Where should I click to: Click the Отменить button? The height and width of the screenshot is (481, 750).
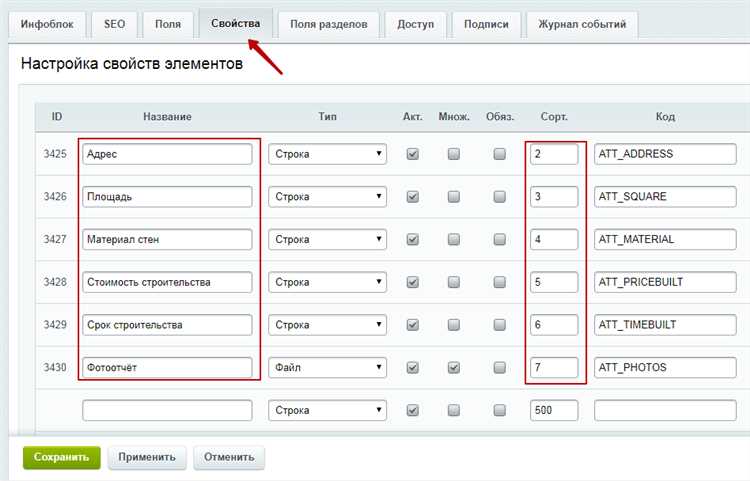click(x=229, y=457)
